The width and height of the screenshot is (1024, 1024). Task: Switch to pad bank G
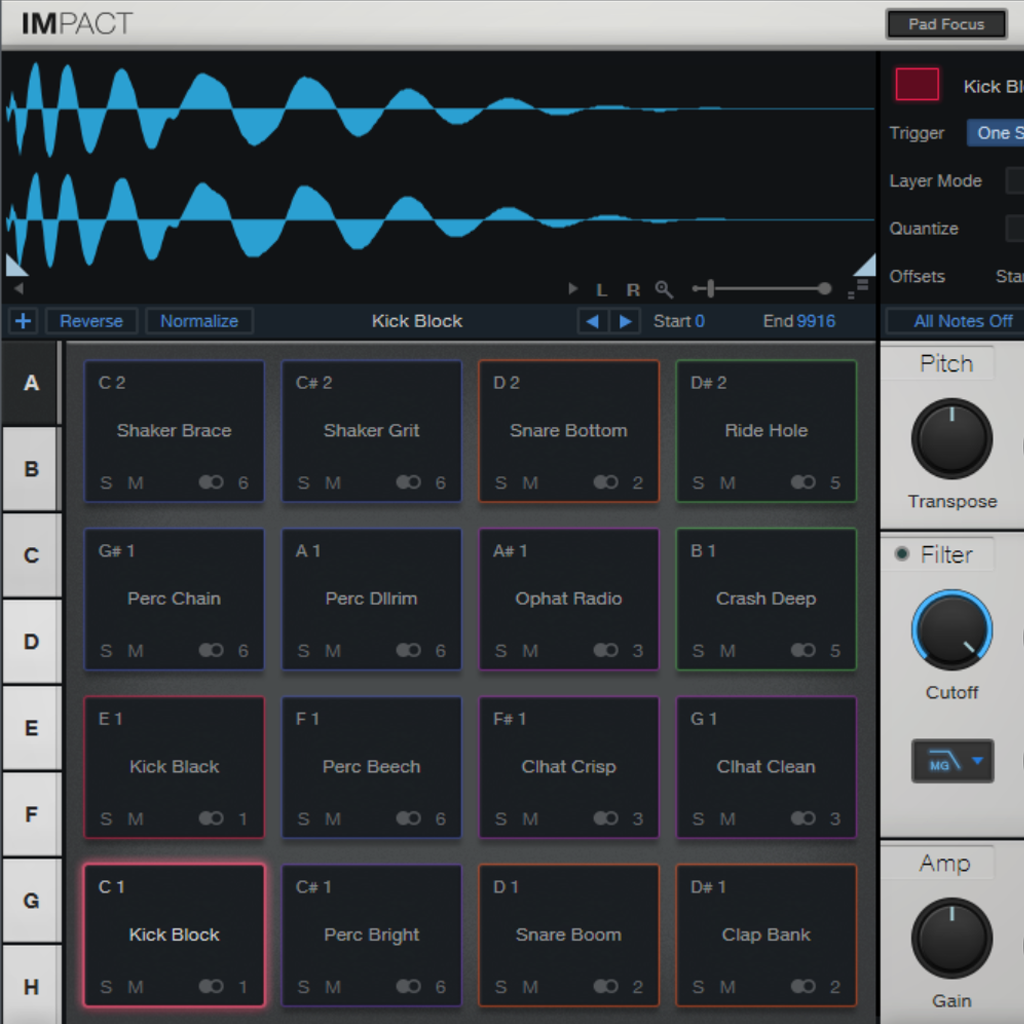click(x=31, y=901)
